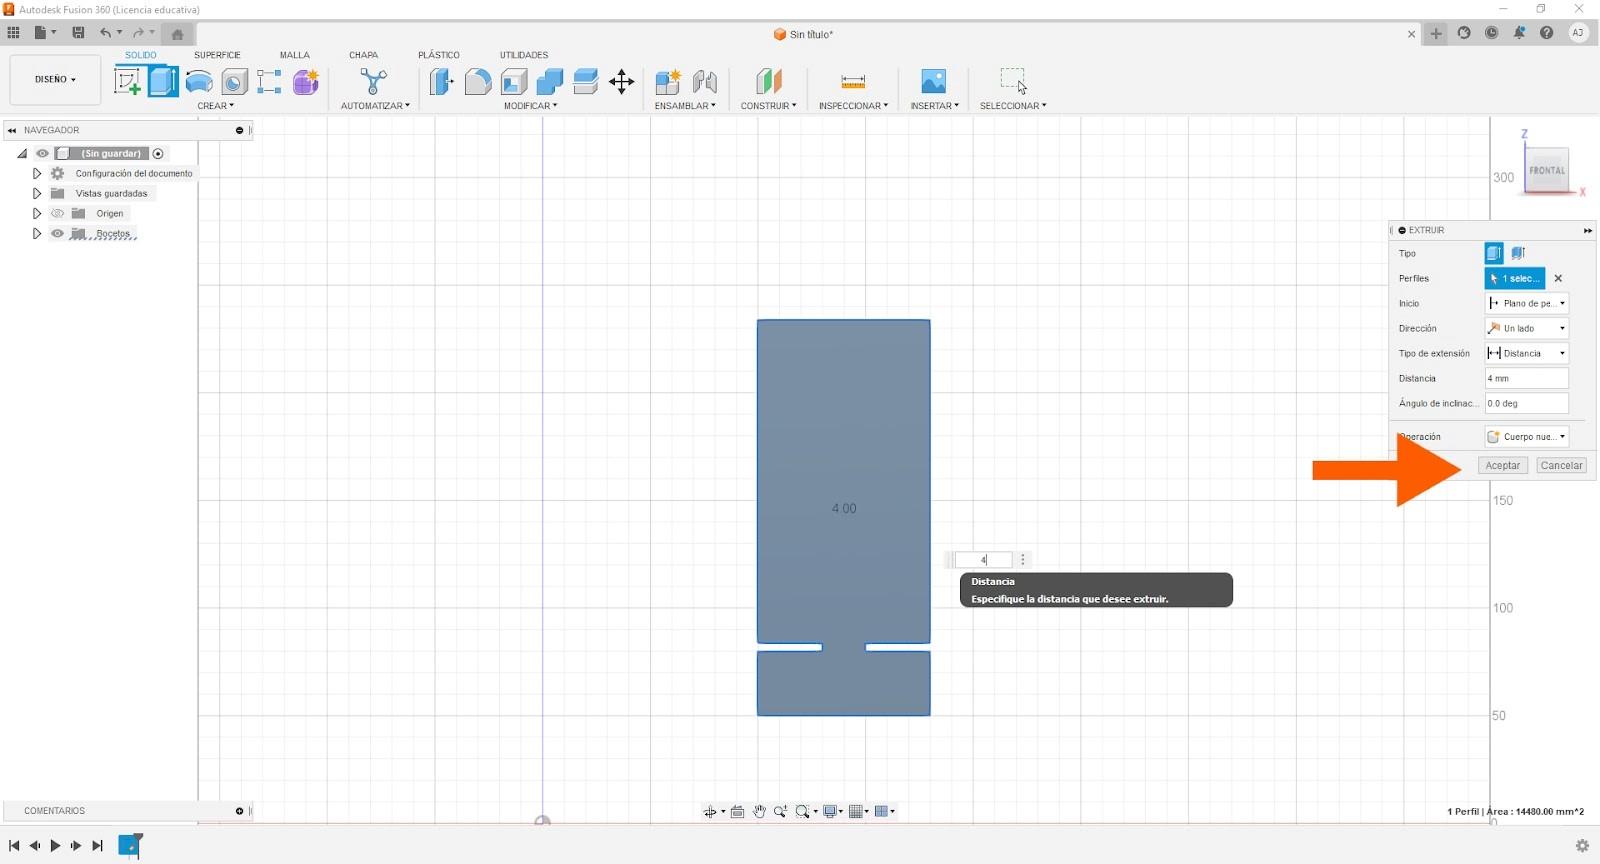Click the Ángulo de inclinación field
This screenshot has height=864, width=1600.
pyautogui.click(x=1527, y=404)
